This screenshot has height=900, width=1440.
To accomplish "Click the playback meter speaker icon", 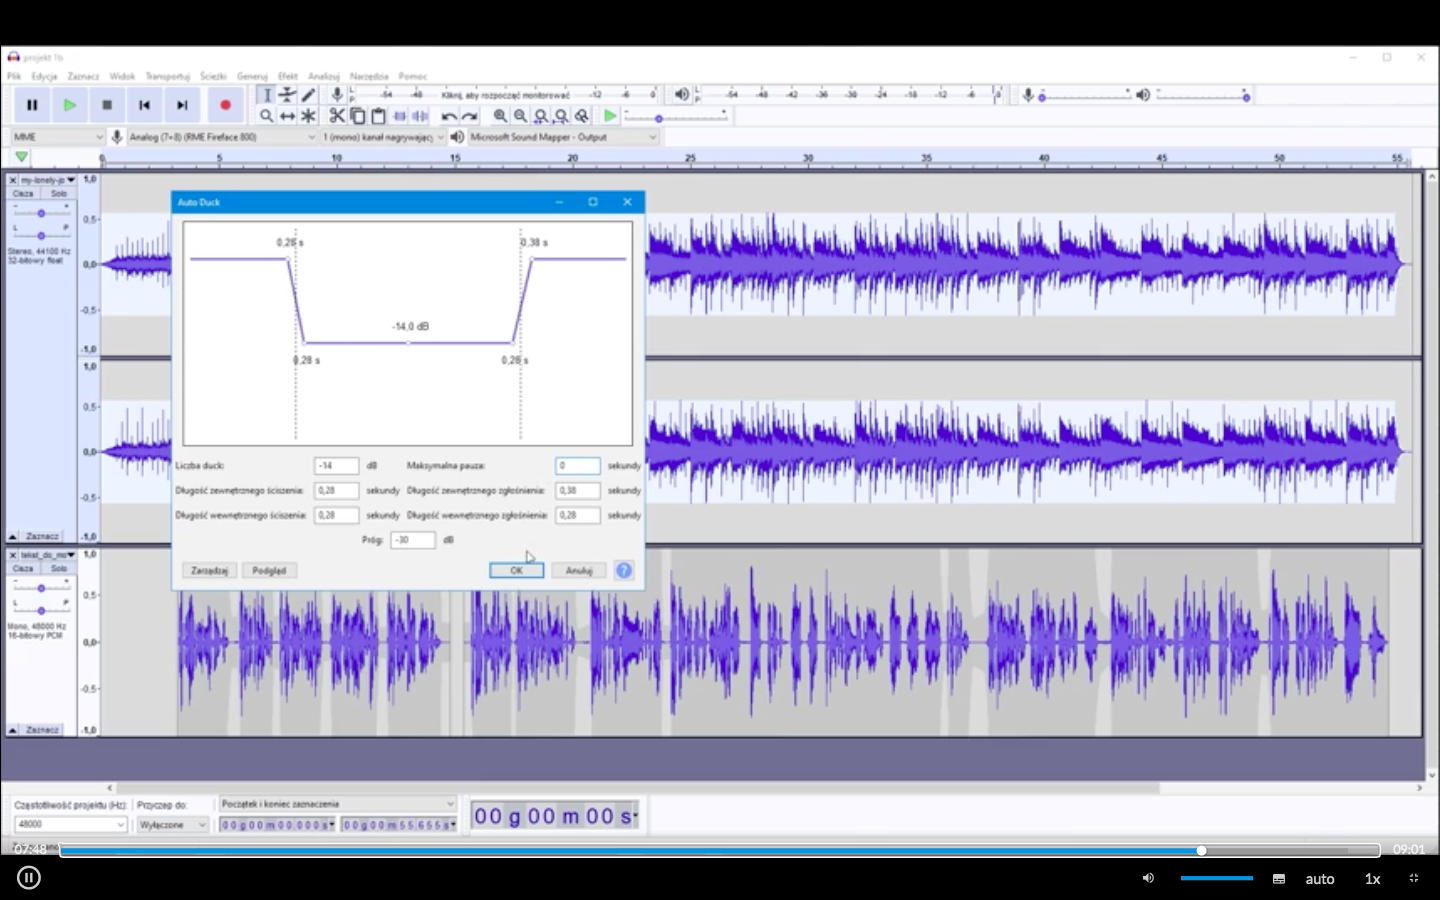I will click(x=681, y=95).
